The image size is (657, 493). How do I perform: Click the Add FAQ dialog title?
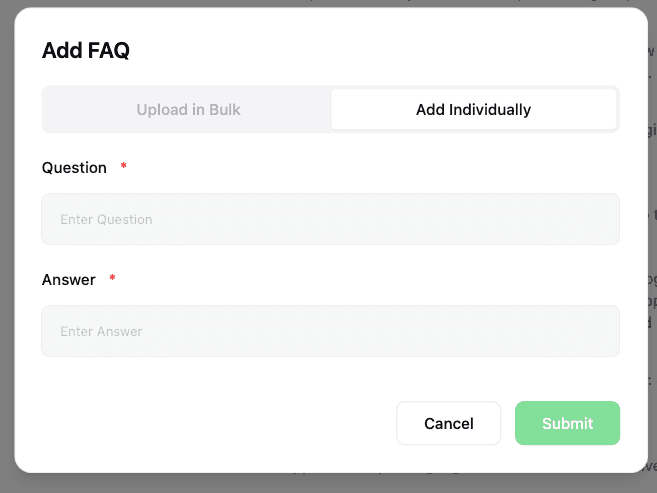pos(86,51)
